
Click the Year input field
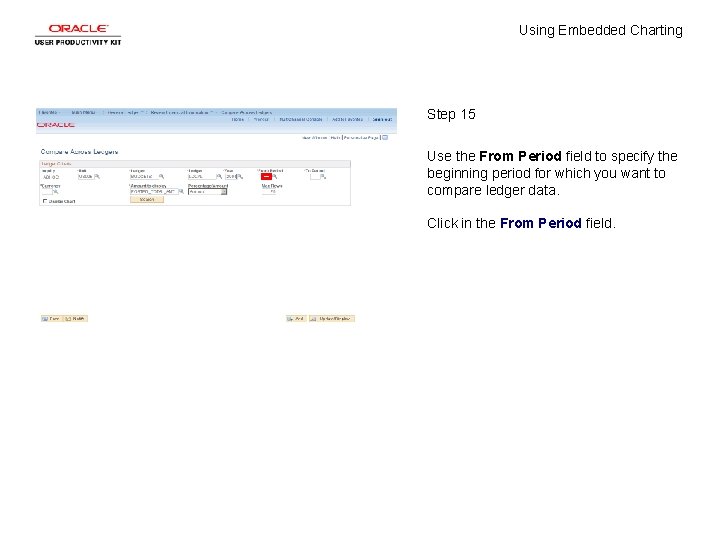pyautogui.click(x=231, y=176)
